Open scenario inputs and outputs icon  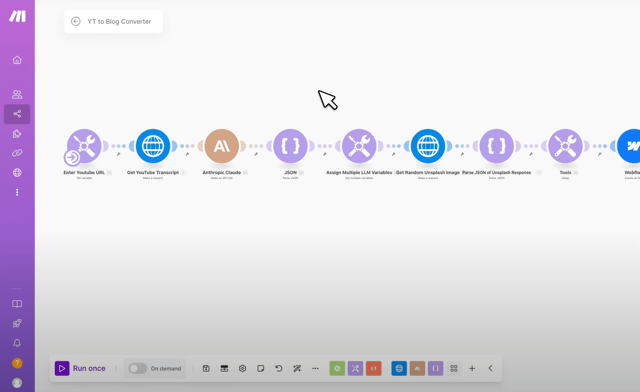tap(224, 368)
